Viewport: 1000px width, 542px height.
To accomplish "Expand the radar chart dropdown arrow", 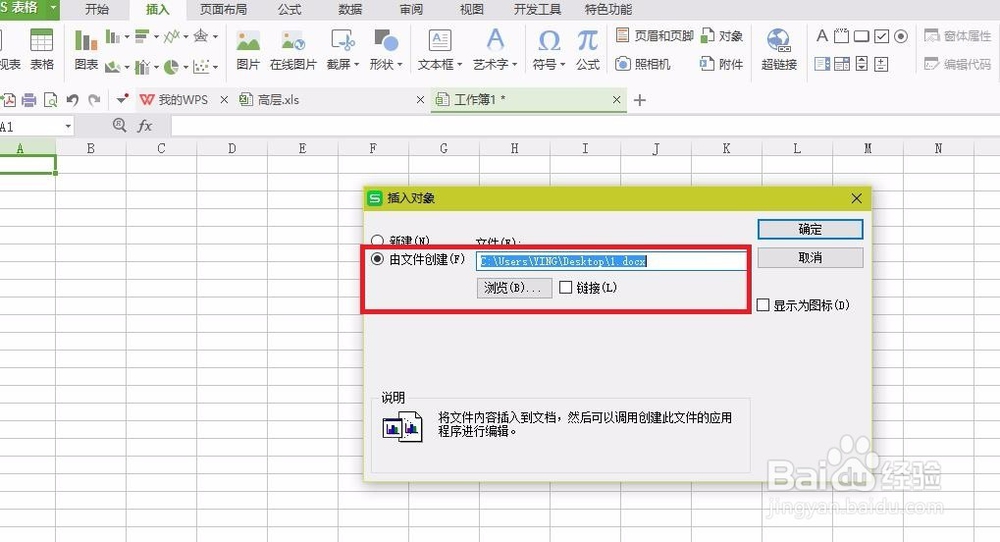I will [215, 36].
